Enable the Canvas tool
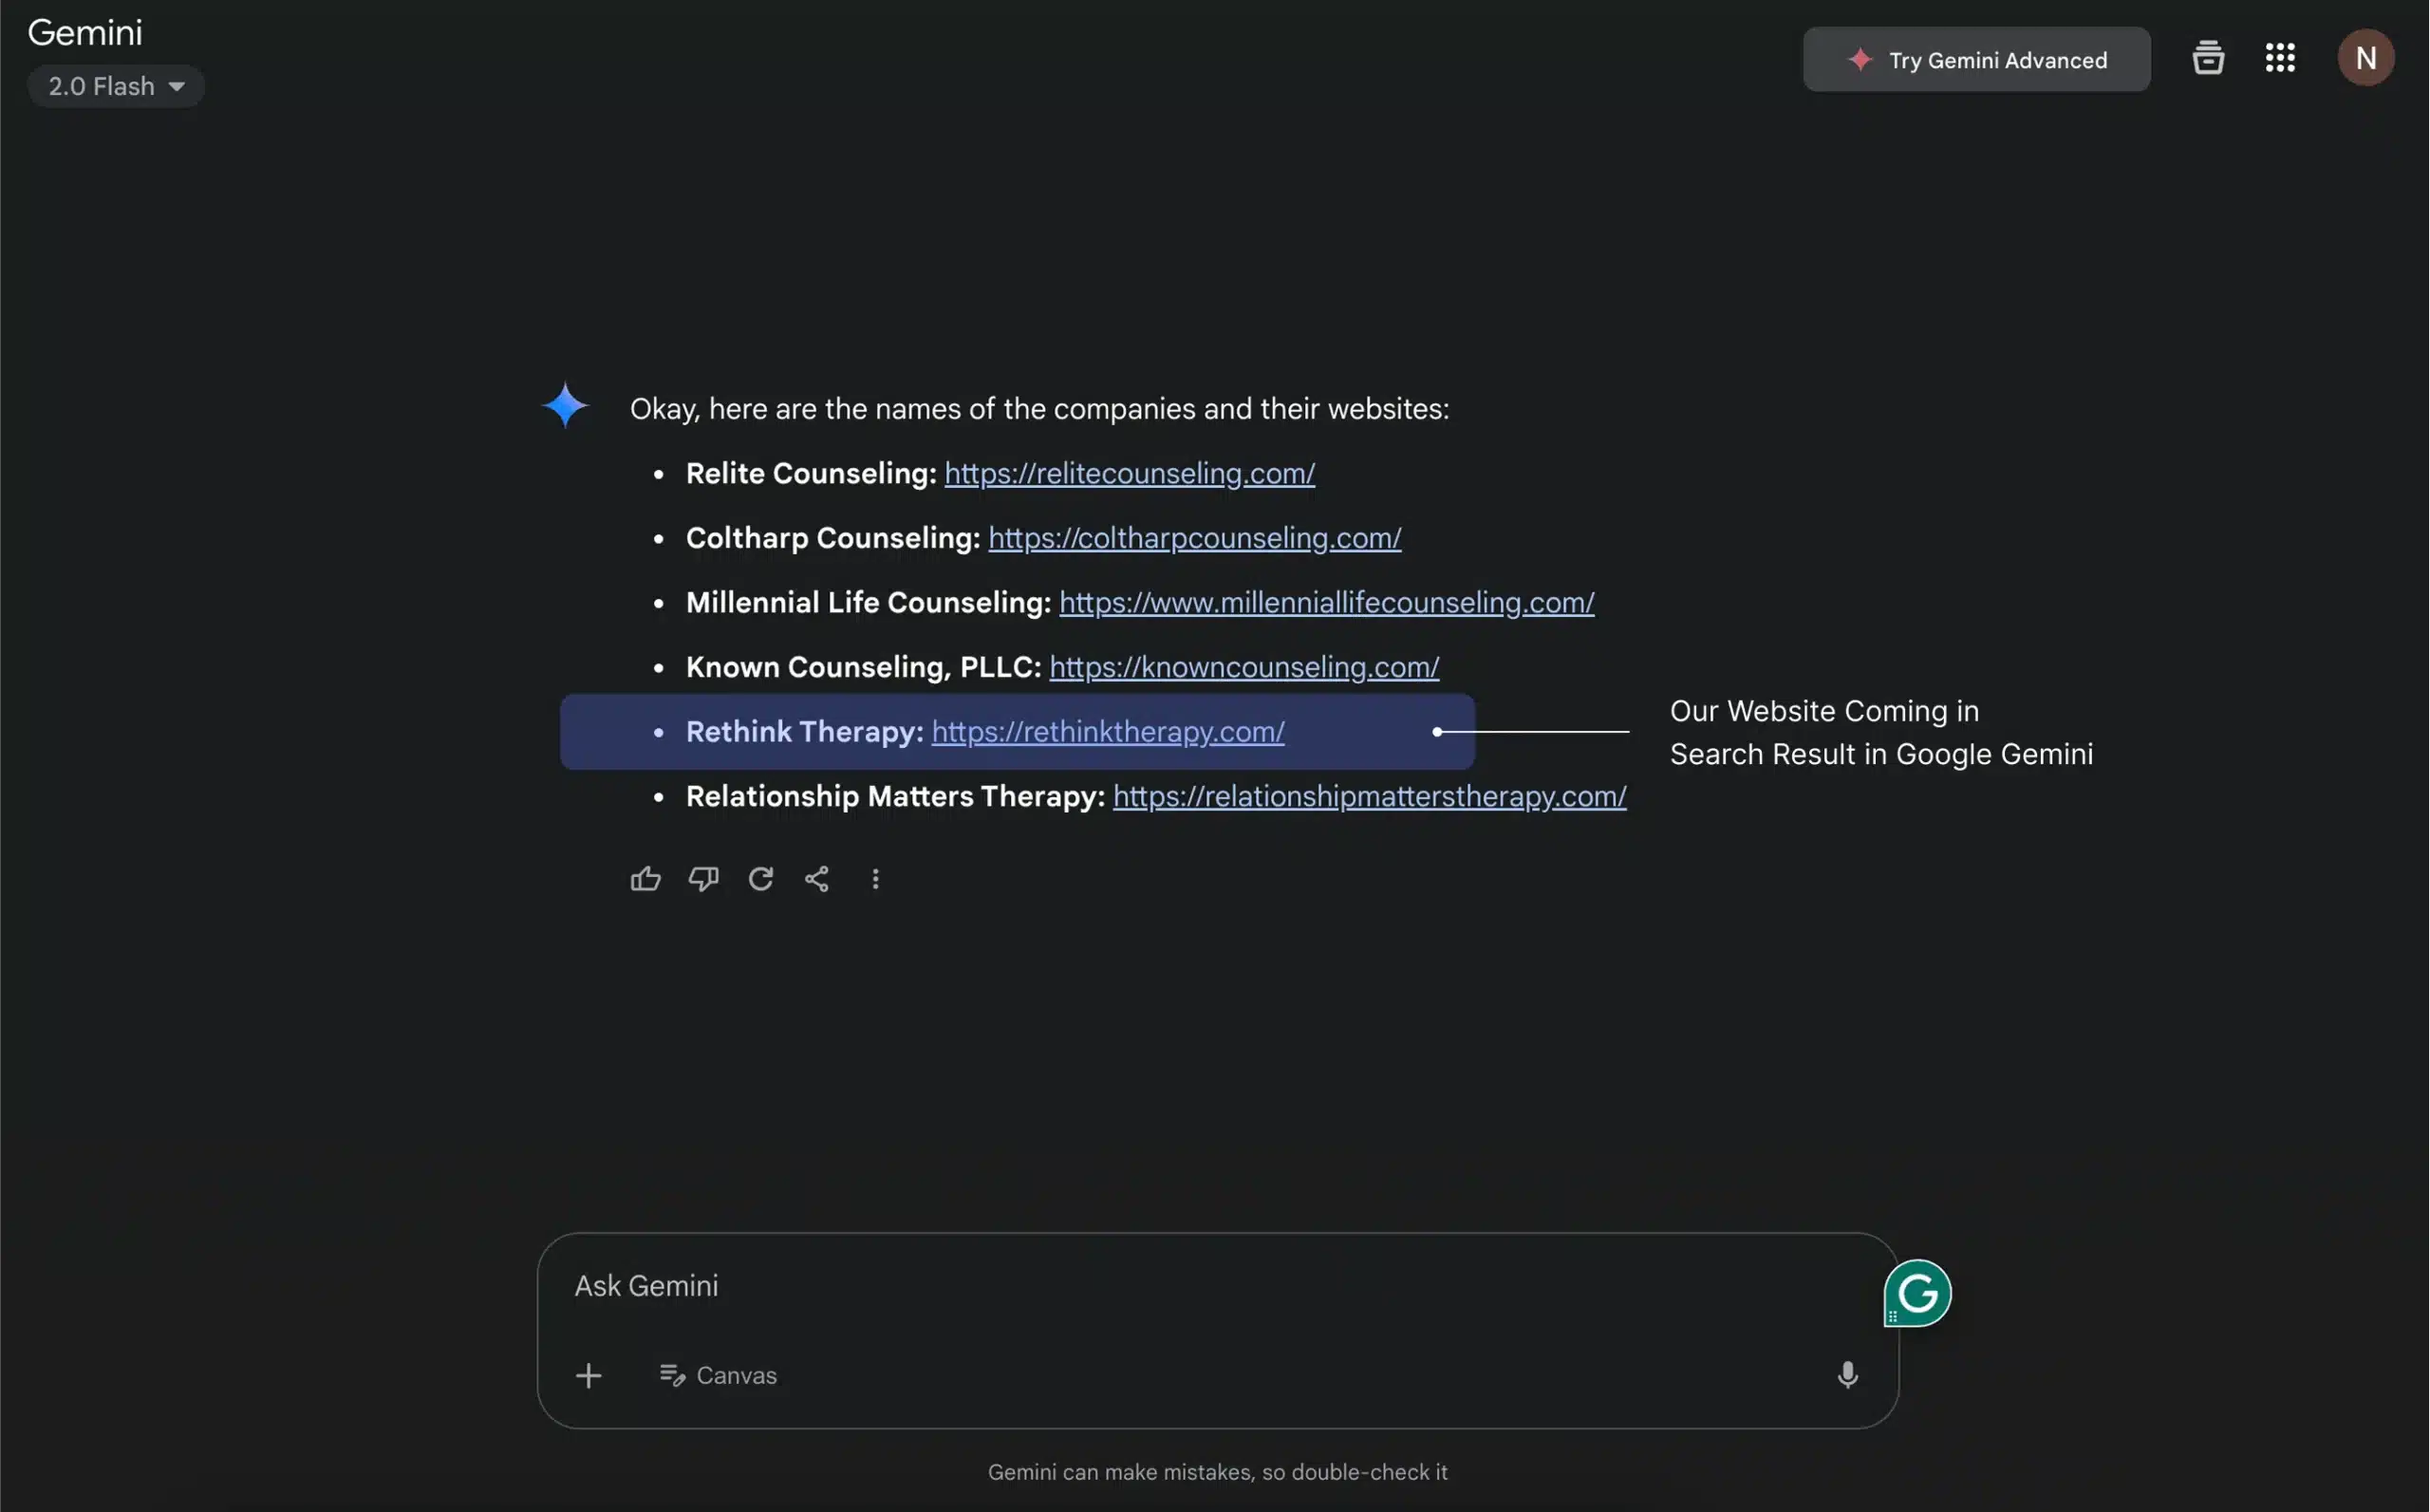Screen dimensions: 2430x1512 click(718, 1375)
